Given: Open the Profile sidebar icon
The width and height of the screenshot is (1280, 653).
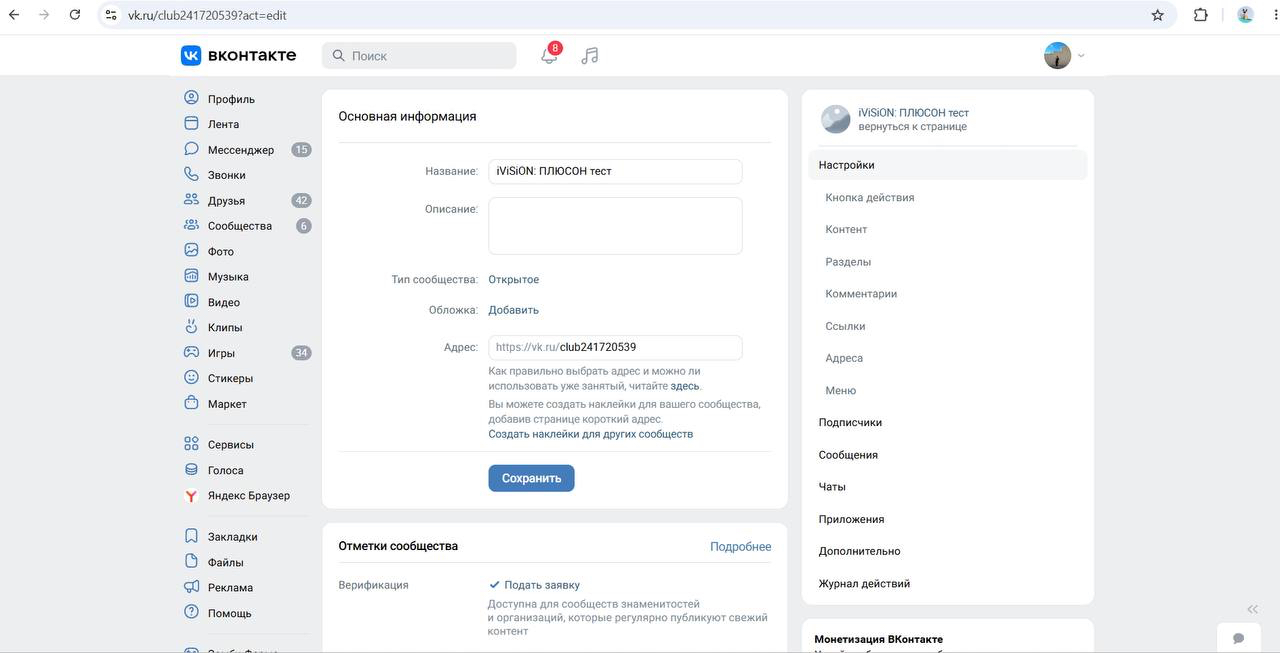Looking at the screenshot, I should tap(191, 98).
